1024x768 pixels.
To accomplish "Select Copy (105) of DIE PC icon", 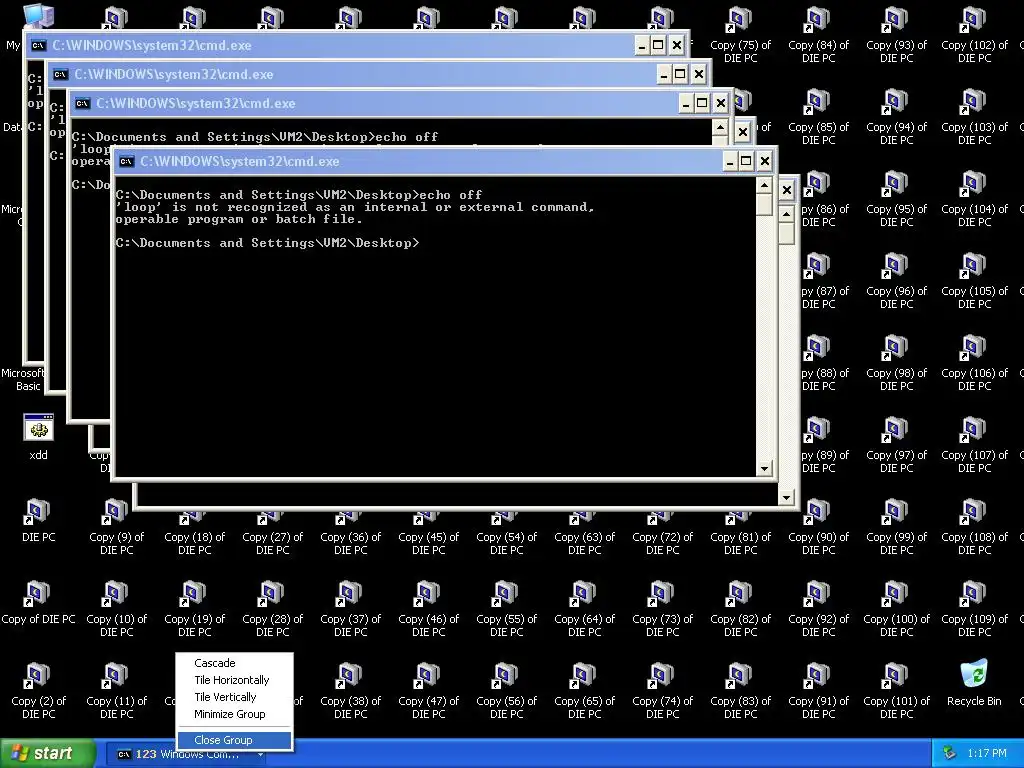I will click(974, 281).
